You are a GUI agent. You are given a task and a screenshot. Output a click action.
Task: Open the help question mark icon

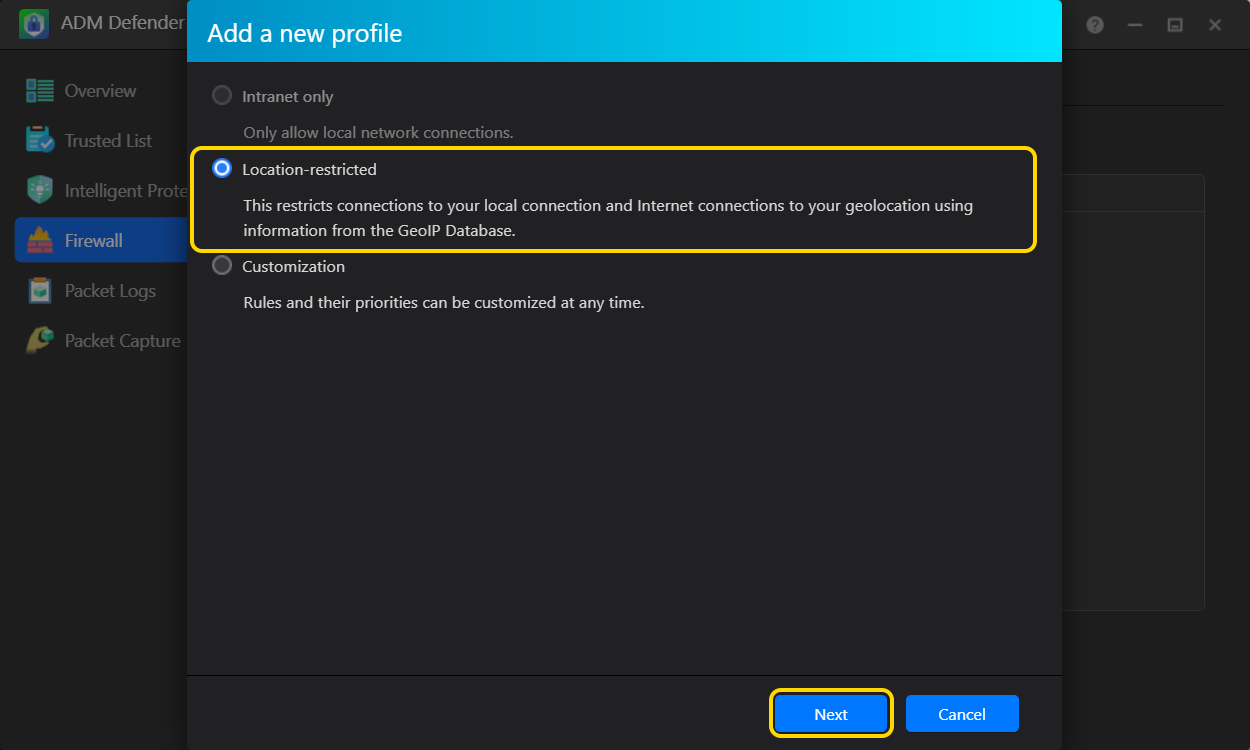tap(1095, 25)
